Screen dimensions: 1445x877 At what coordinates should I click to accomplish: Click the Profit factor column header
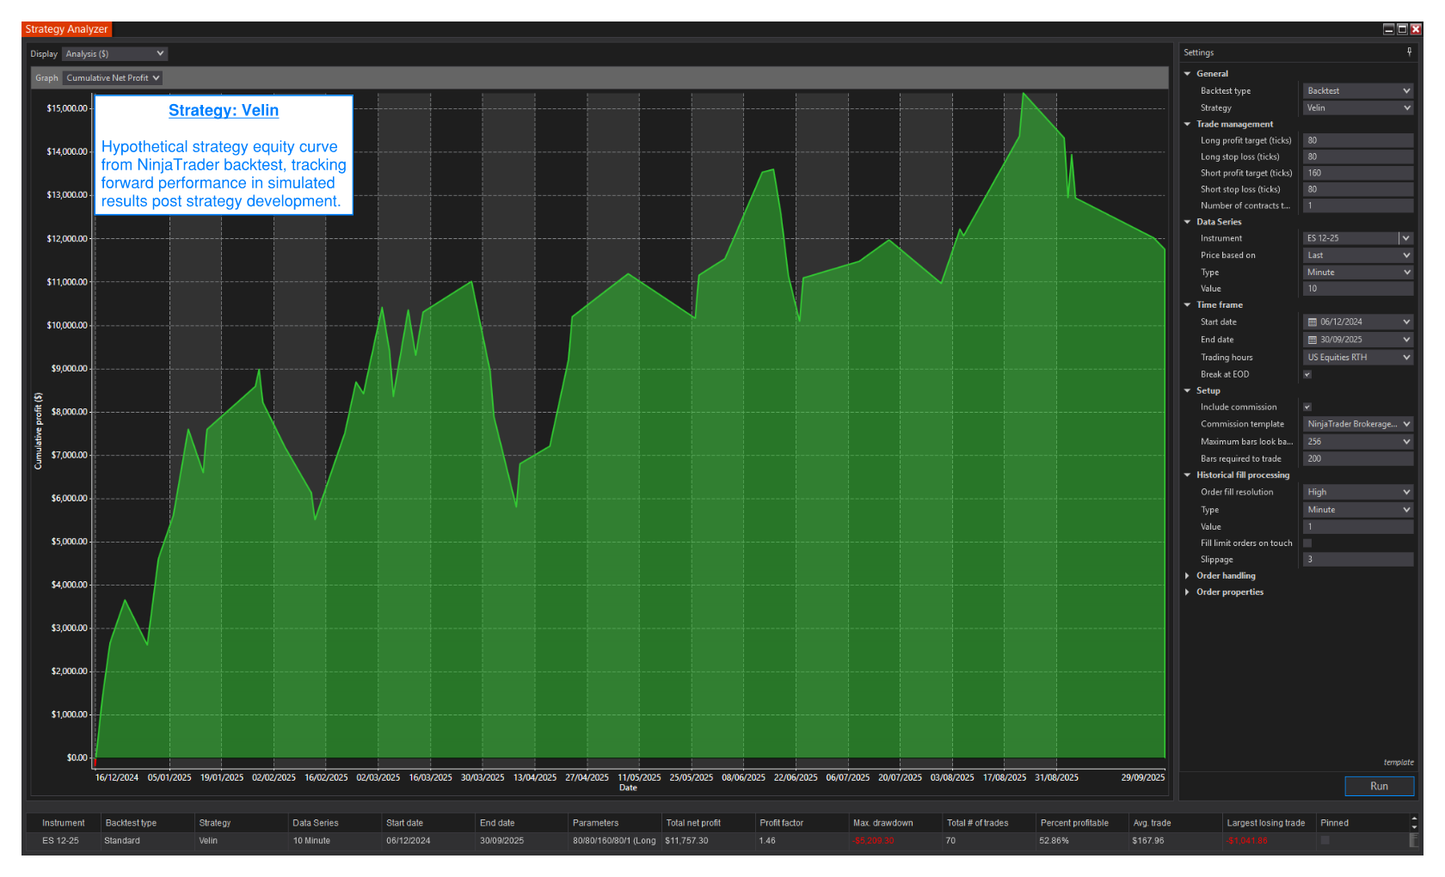click(781, 823)
